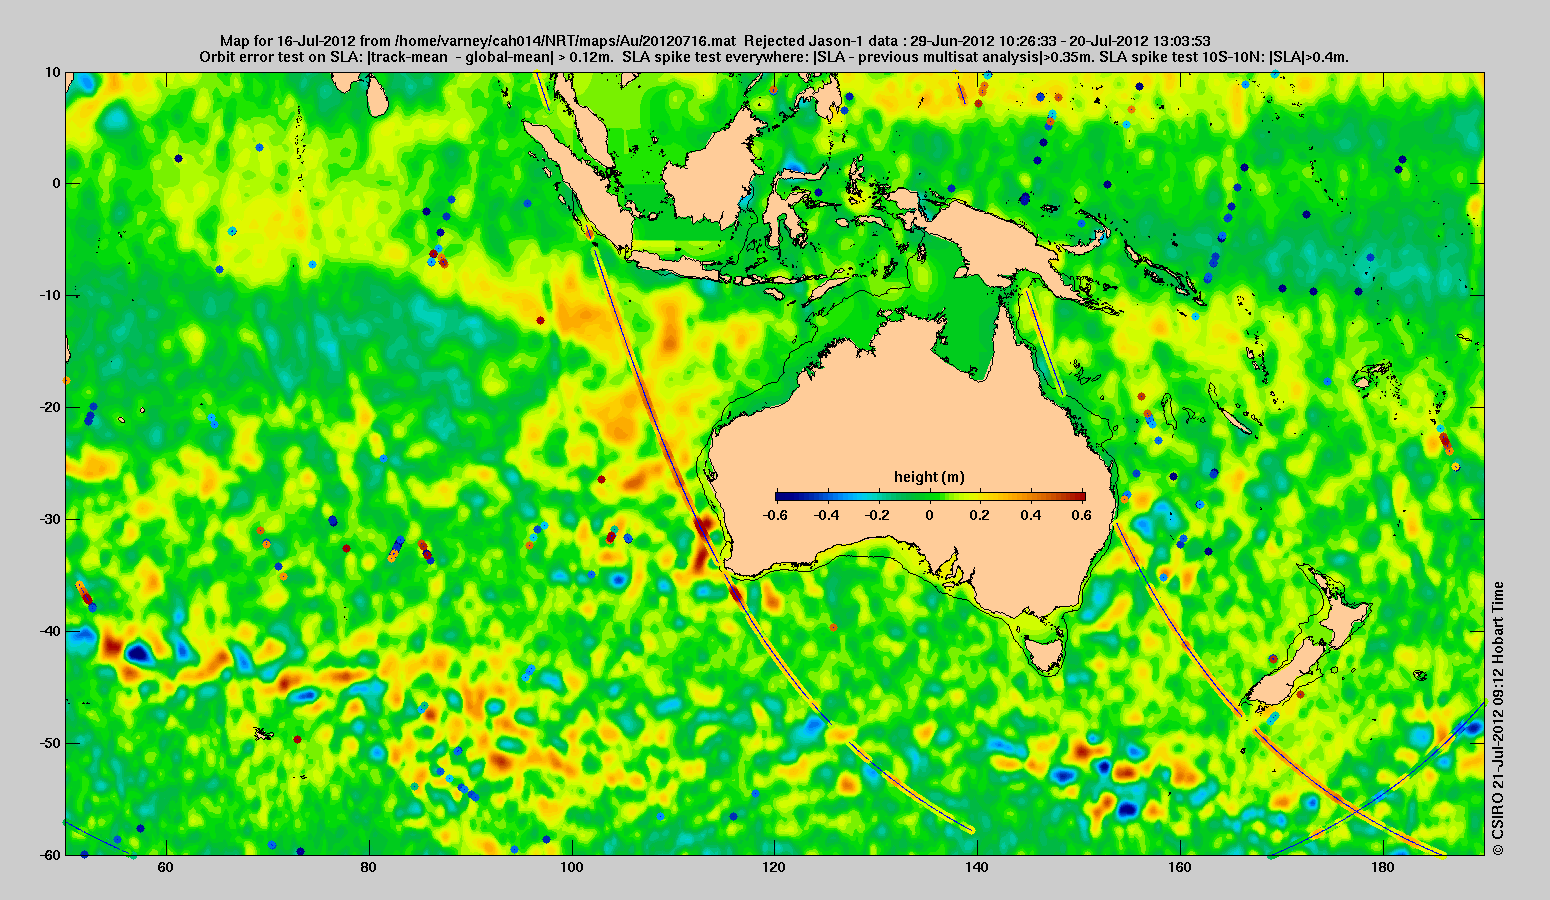Click 'Rejected Jason-1 data' date range text
The height and width of the screenshot is (900, 1550).
pyautogui.click(x=978, y=41)
